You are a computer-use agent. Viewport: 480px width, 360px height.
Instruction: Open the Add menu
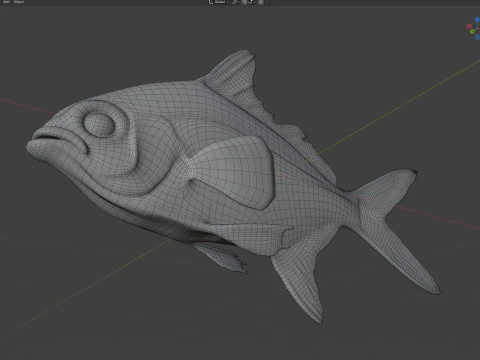(x=6, y=2)
